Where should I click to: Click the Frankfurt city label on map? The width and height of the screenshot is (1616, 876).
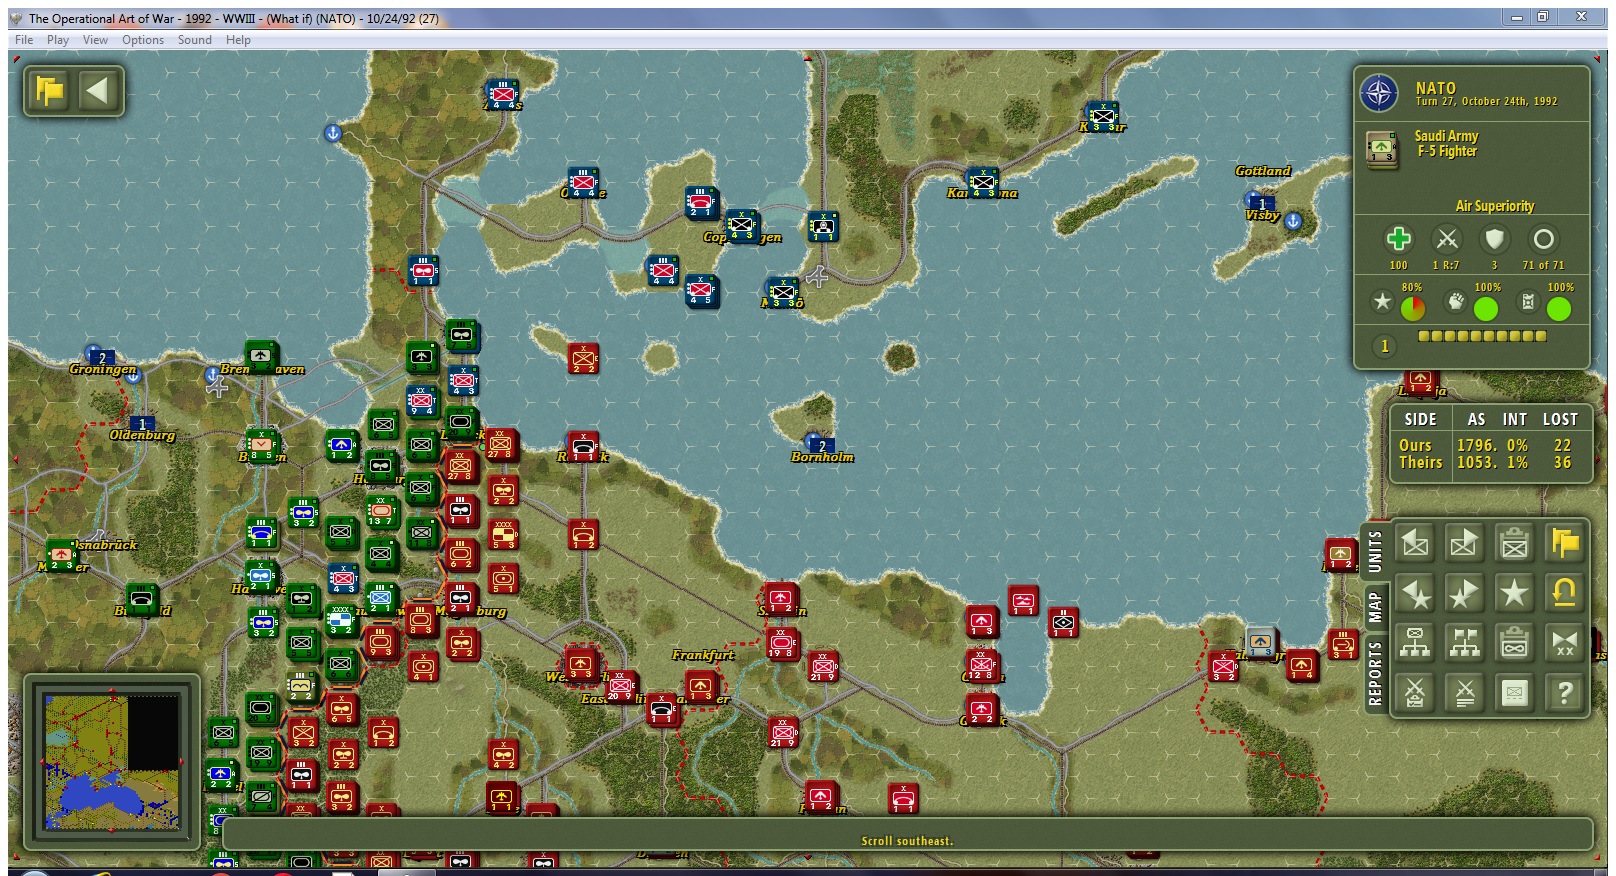tap(703, 655)
